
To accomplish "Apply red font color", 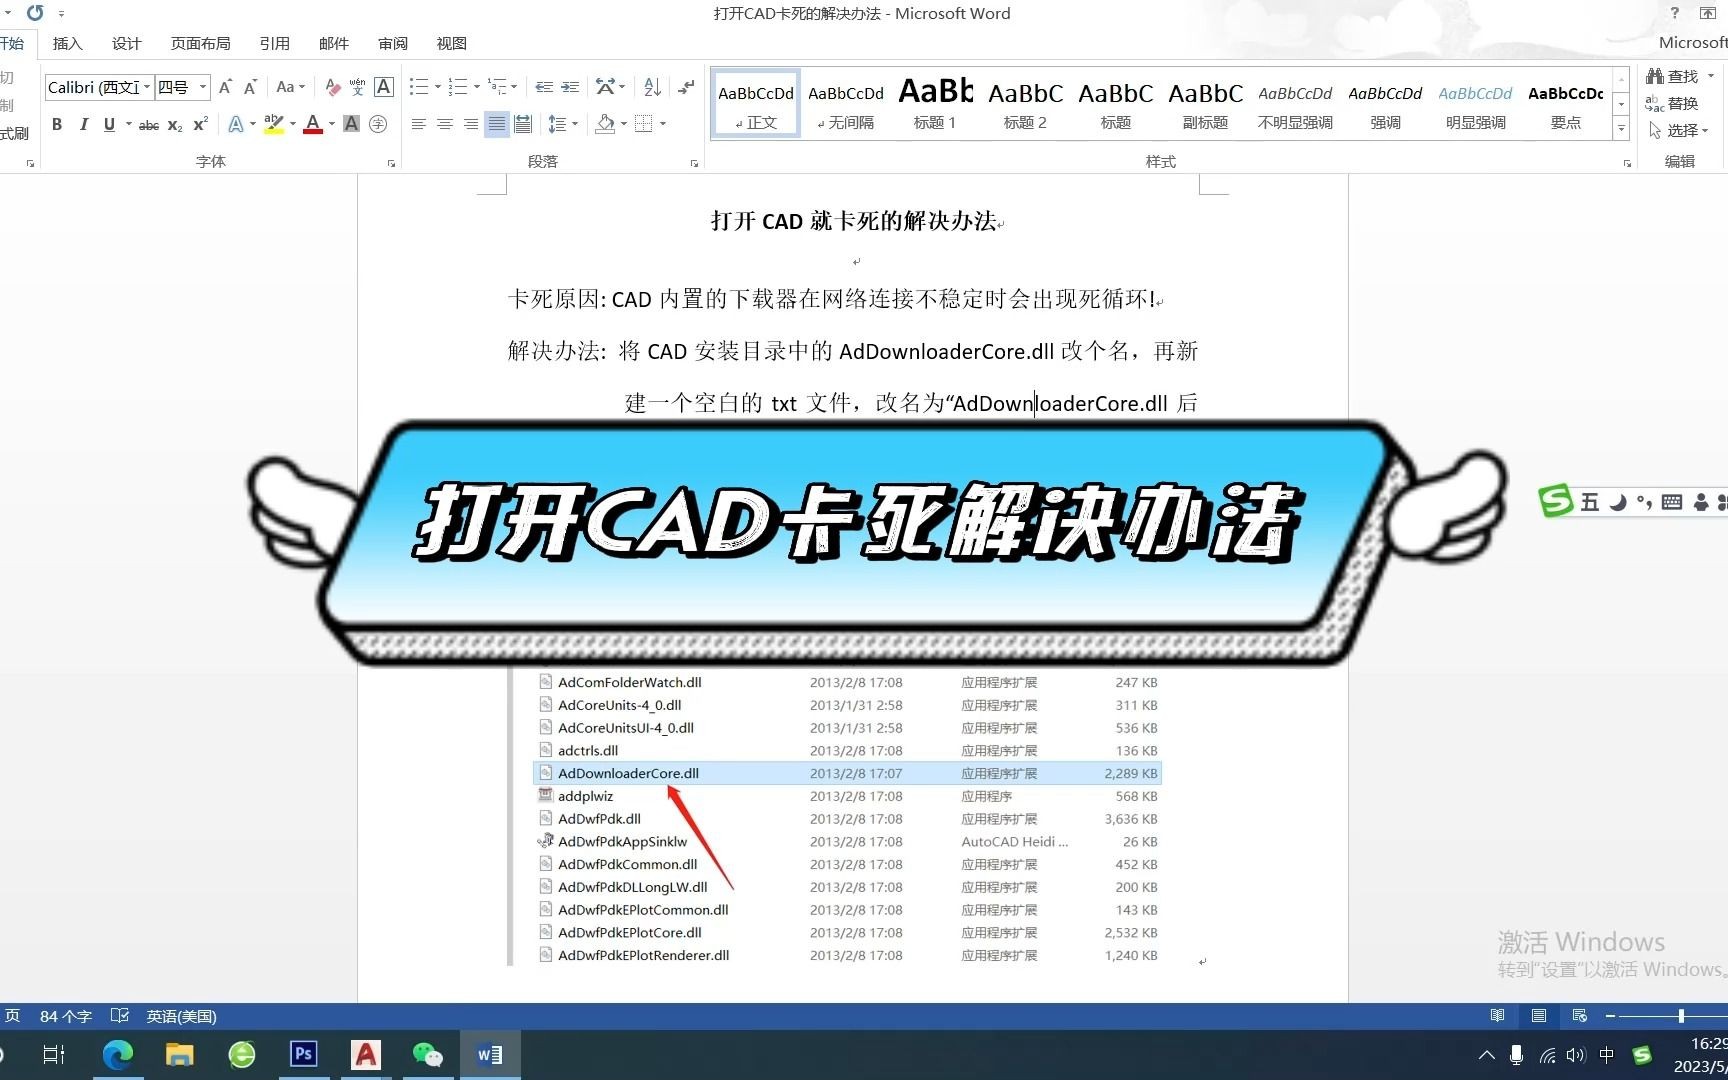I will click(x=313, y=124).
